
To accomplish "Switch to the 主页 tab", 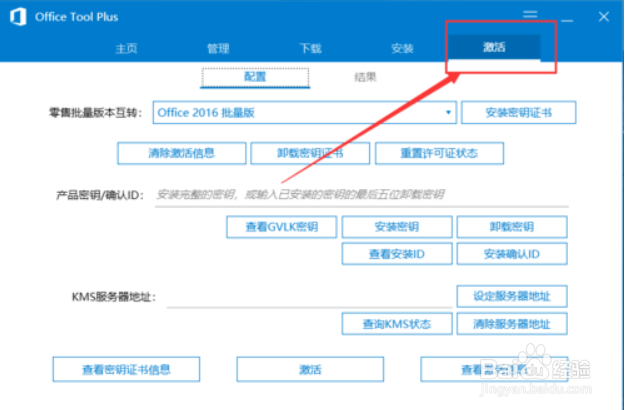I will (x=126, y=48).
